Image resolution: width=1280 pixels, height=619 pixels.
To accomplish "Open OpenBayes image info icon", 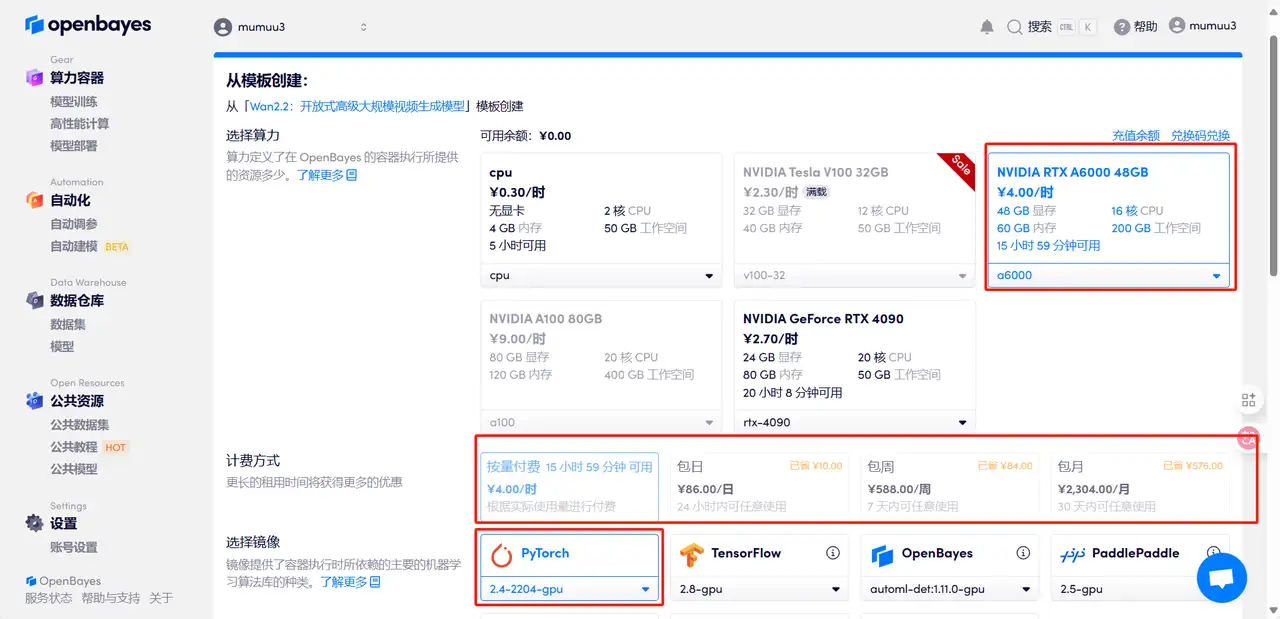I will tap(1023, 553).
